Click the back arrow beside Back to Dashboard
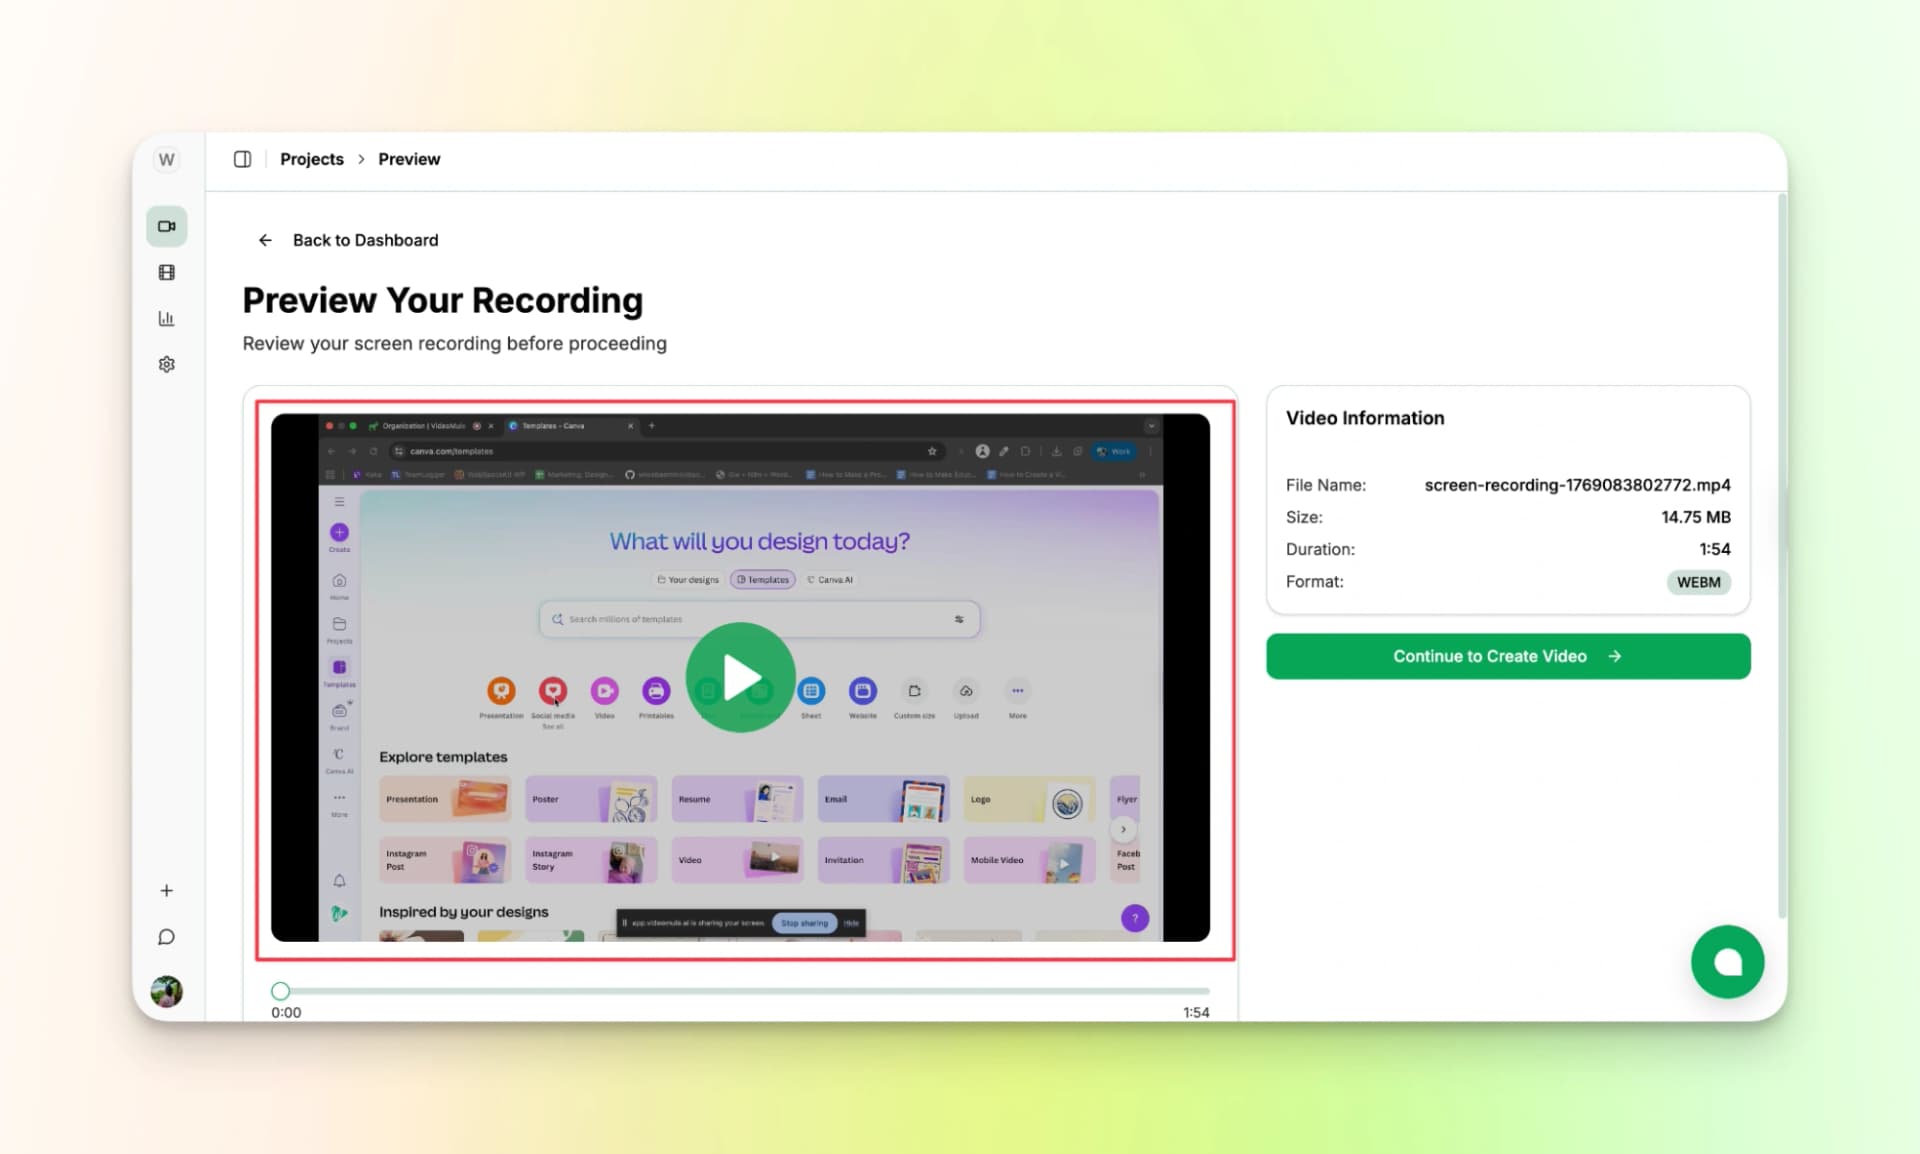 264,240
